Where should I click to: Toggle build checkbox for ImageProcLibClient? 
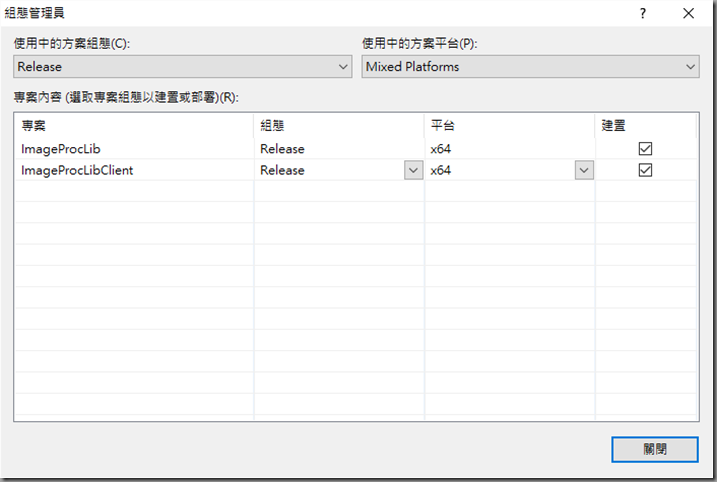(x=645, y=170)
